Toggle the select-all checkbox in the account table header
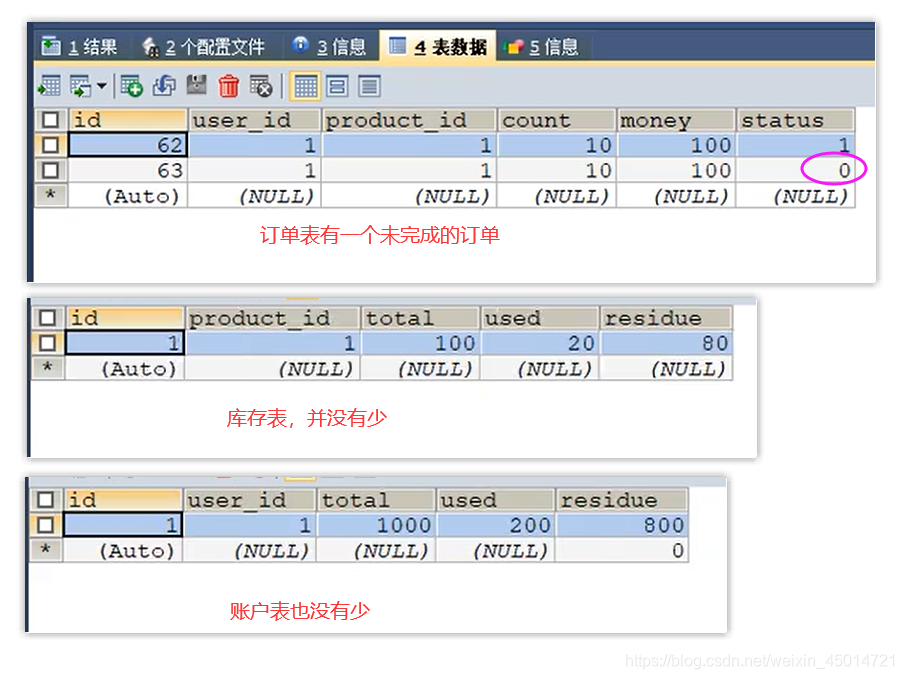This screenshot has width=904, height=679. click(46, 500)
